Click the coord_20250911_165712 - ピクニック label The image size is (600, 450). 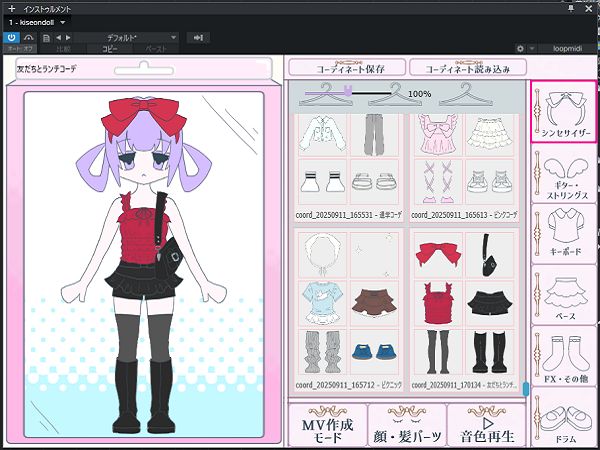(348, 385)
